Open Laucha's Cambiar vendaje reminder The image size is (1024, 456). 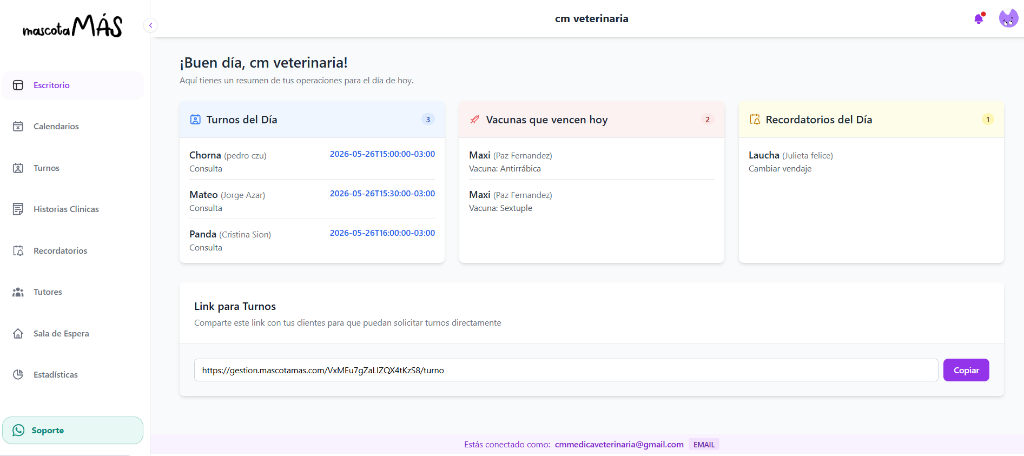pos(871,161)
